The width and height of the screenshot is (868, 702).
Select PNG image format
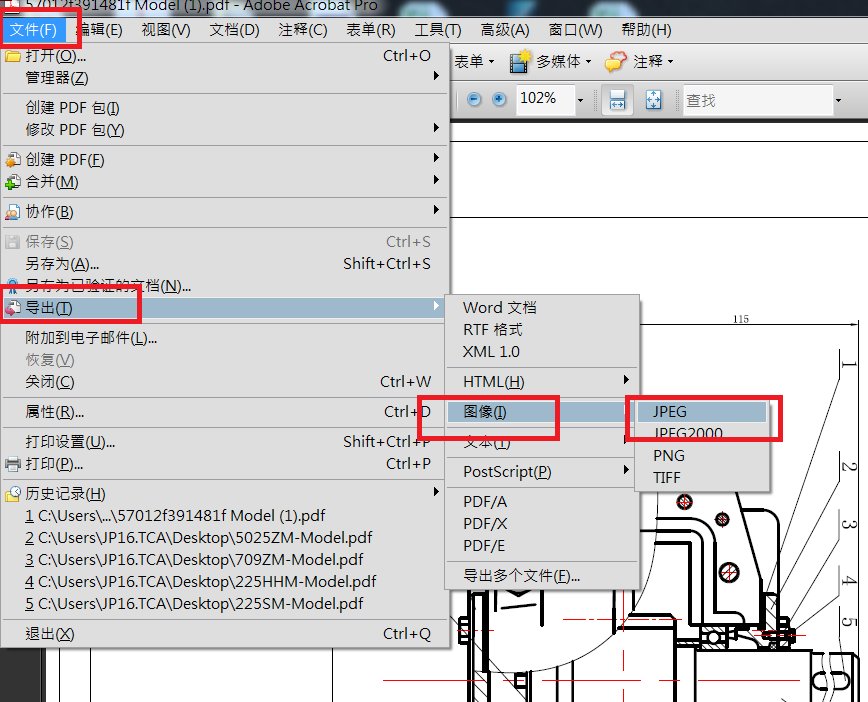click(x=702, y=456)
